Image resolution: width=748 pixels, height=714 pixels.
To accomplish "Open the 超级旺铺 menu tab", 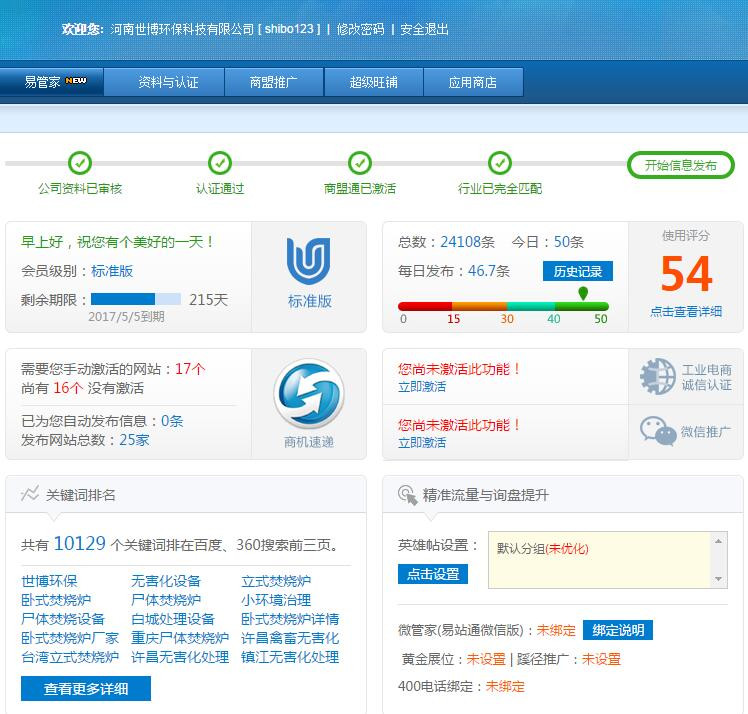I will [x=374, y=82].
